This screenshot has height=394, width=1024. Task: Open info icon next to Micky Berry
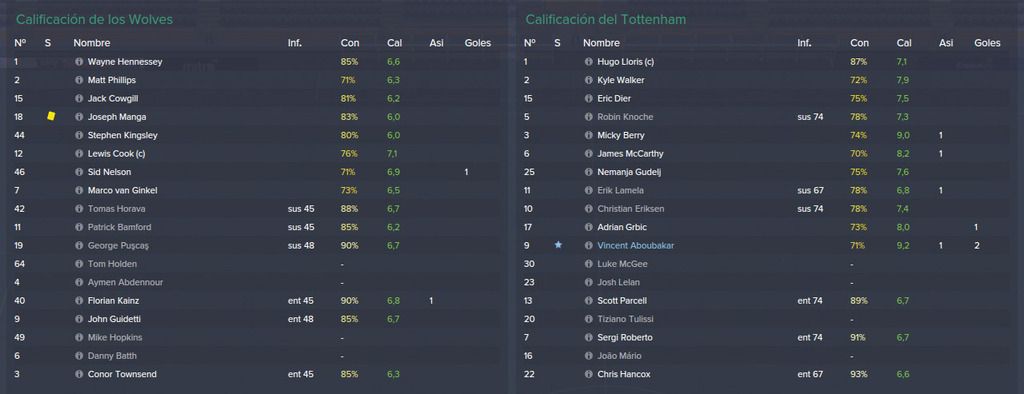[x=588, y=135]
